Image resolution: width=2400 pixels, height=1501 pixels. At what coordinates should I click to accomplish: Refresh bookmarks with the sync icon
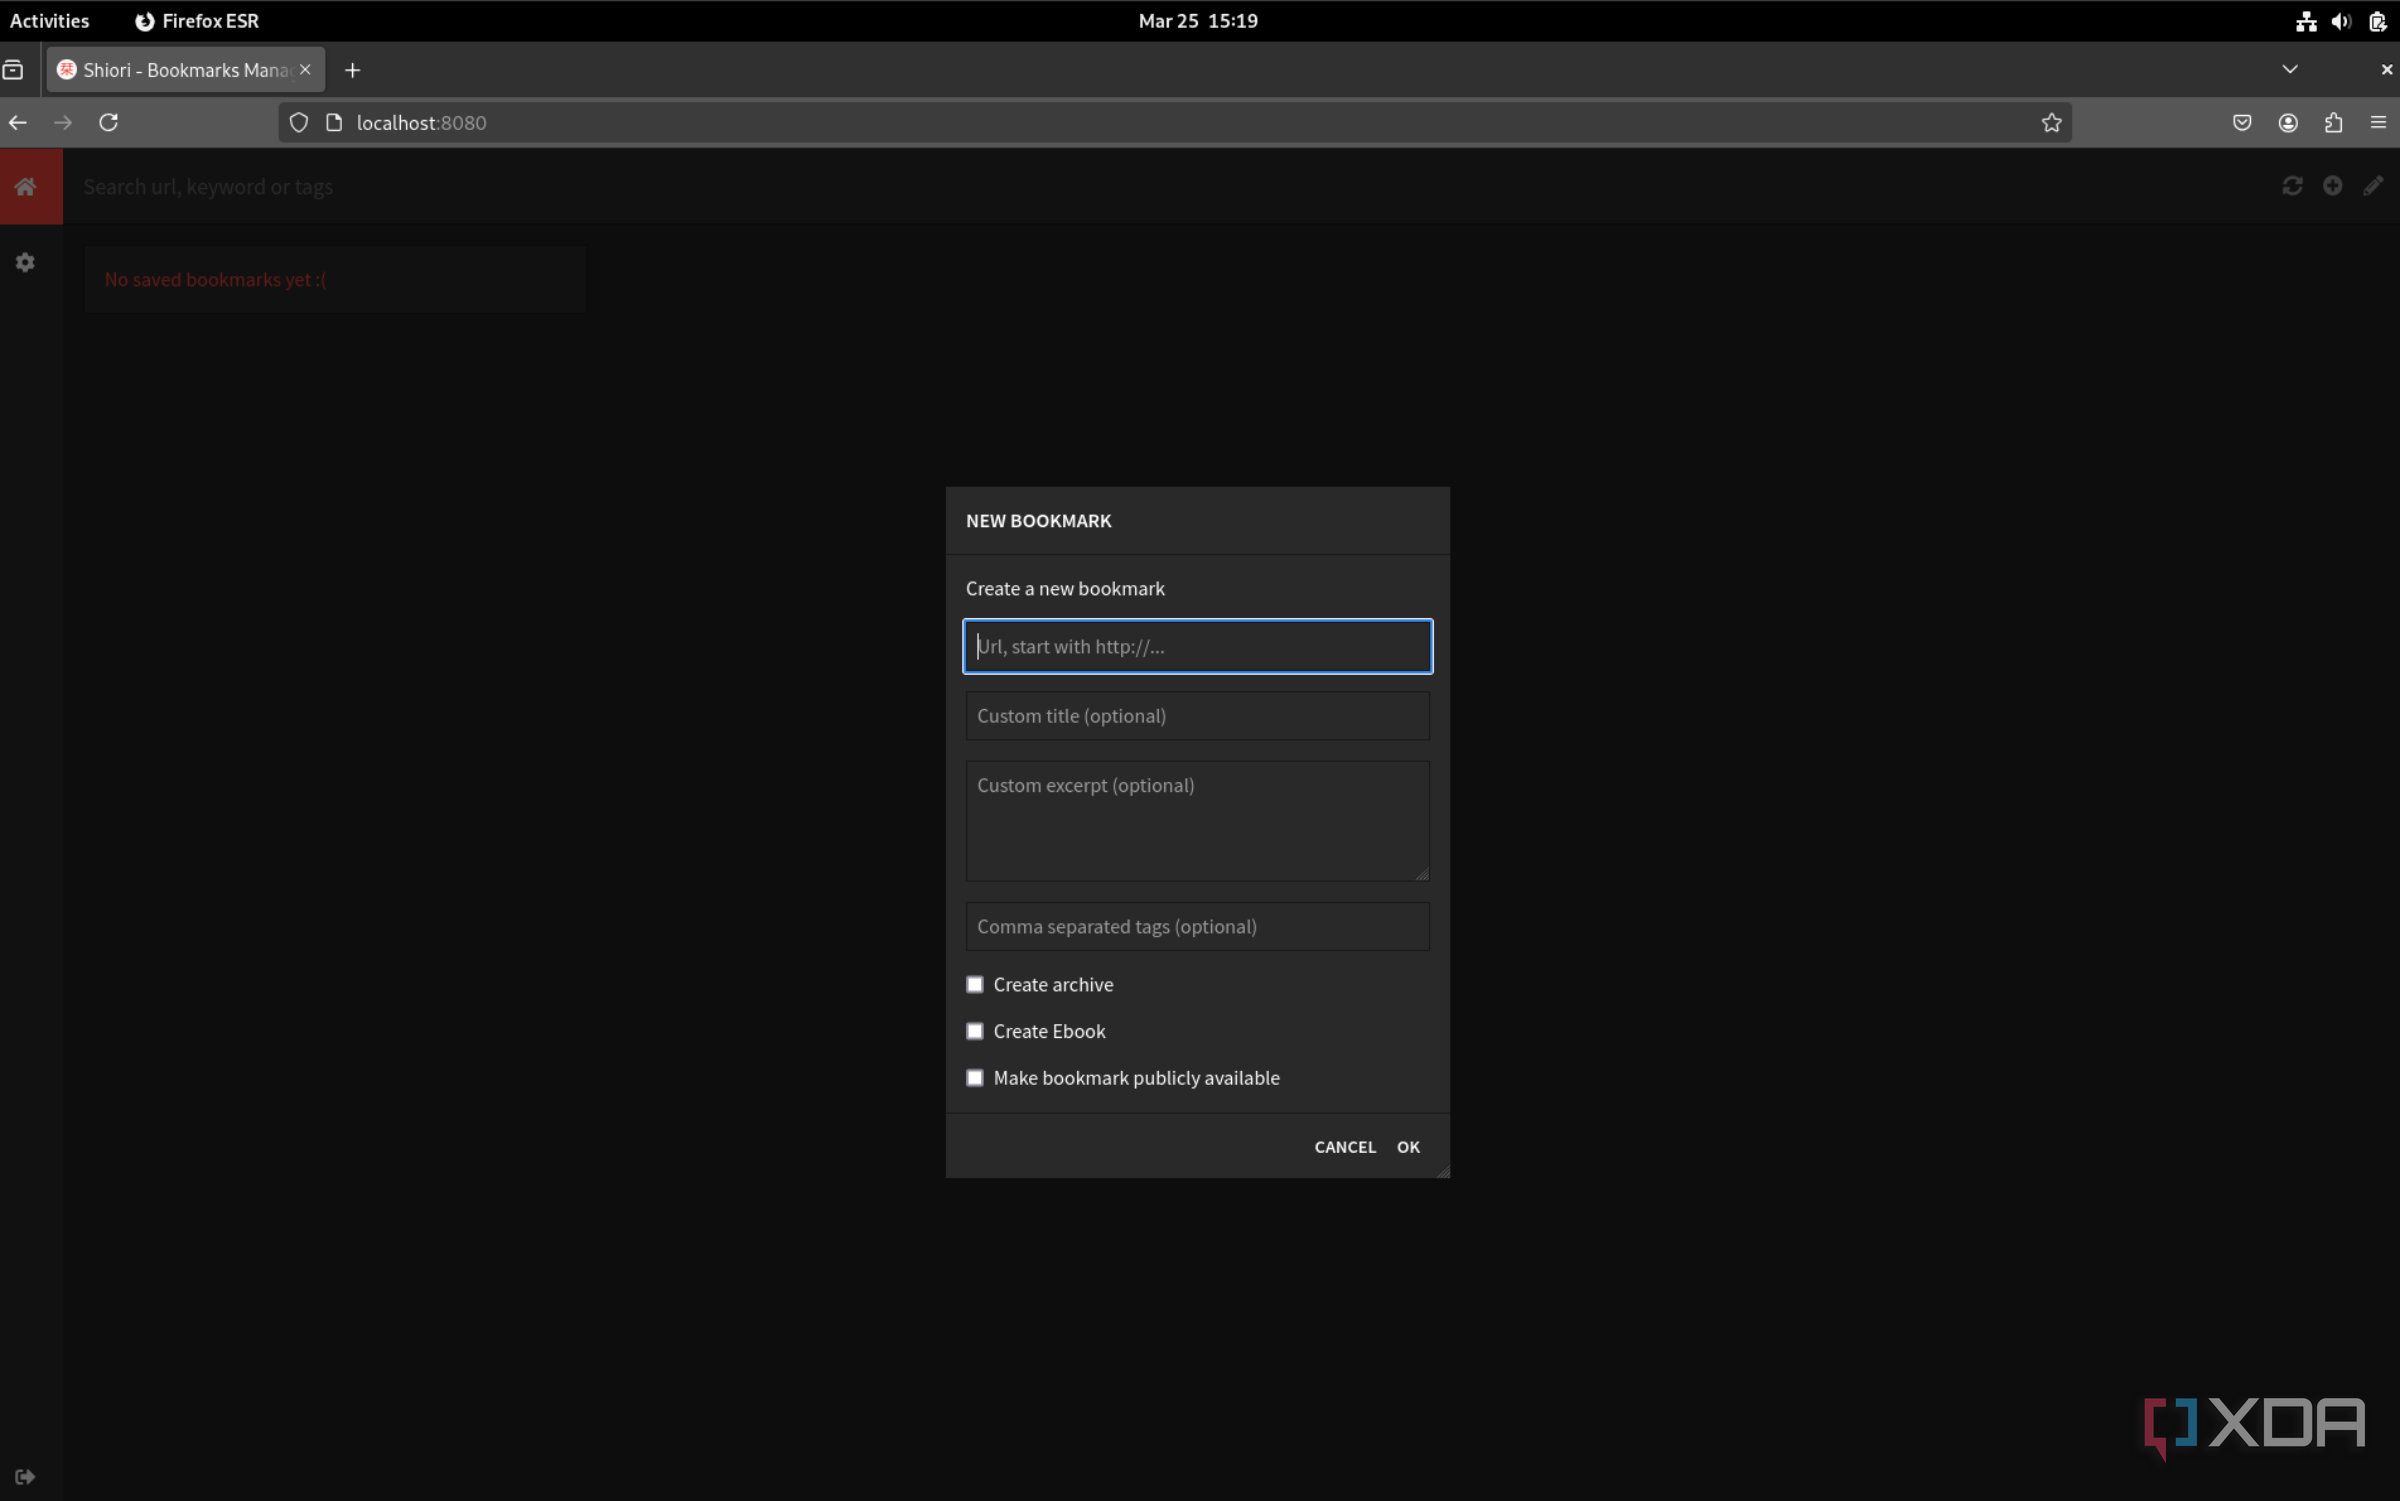pyautogui.click(x=2292, y=186)
